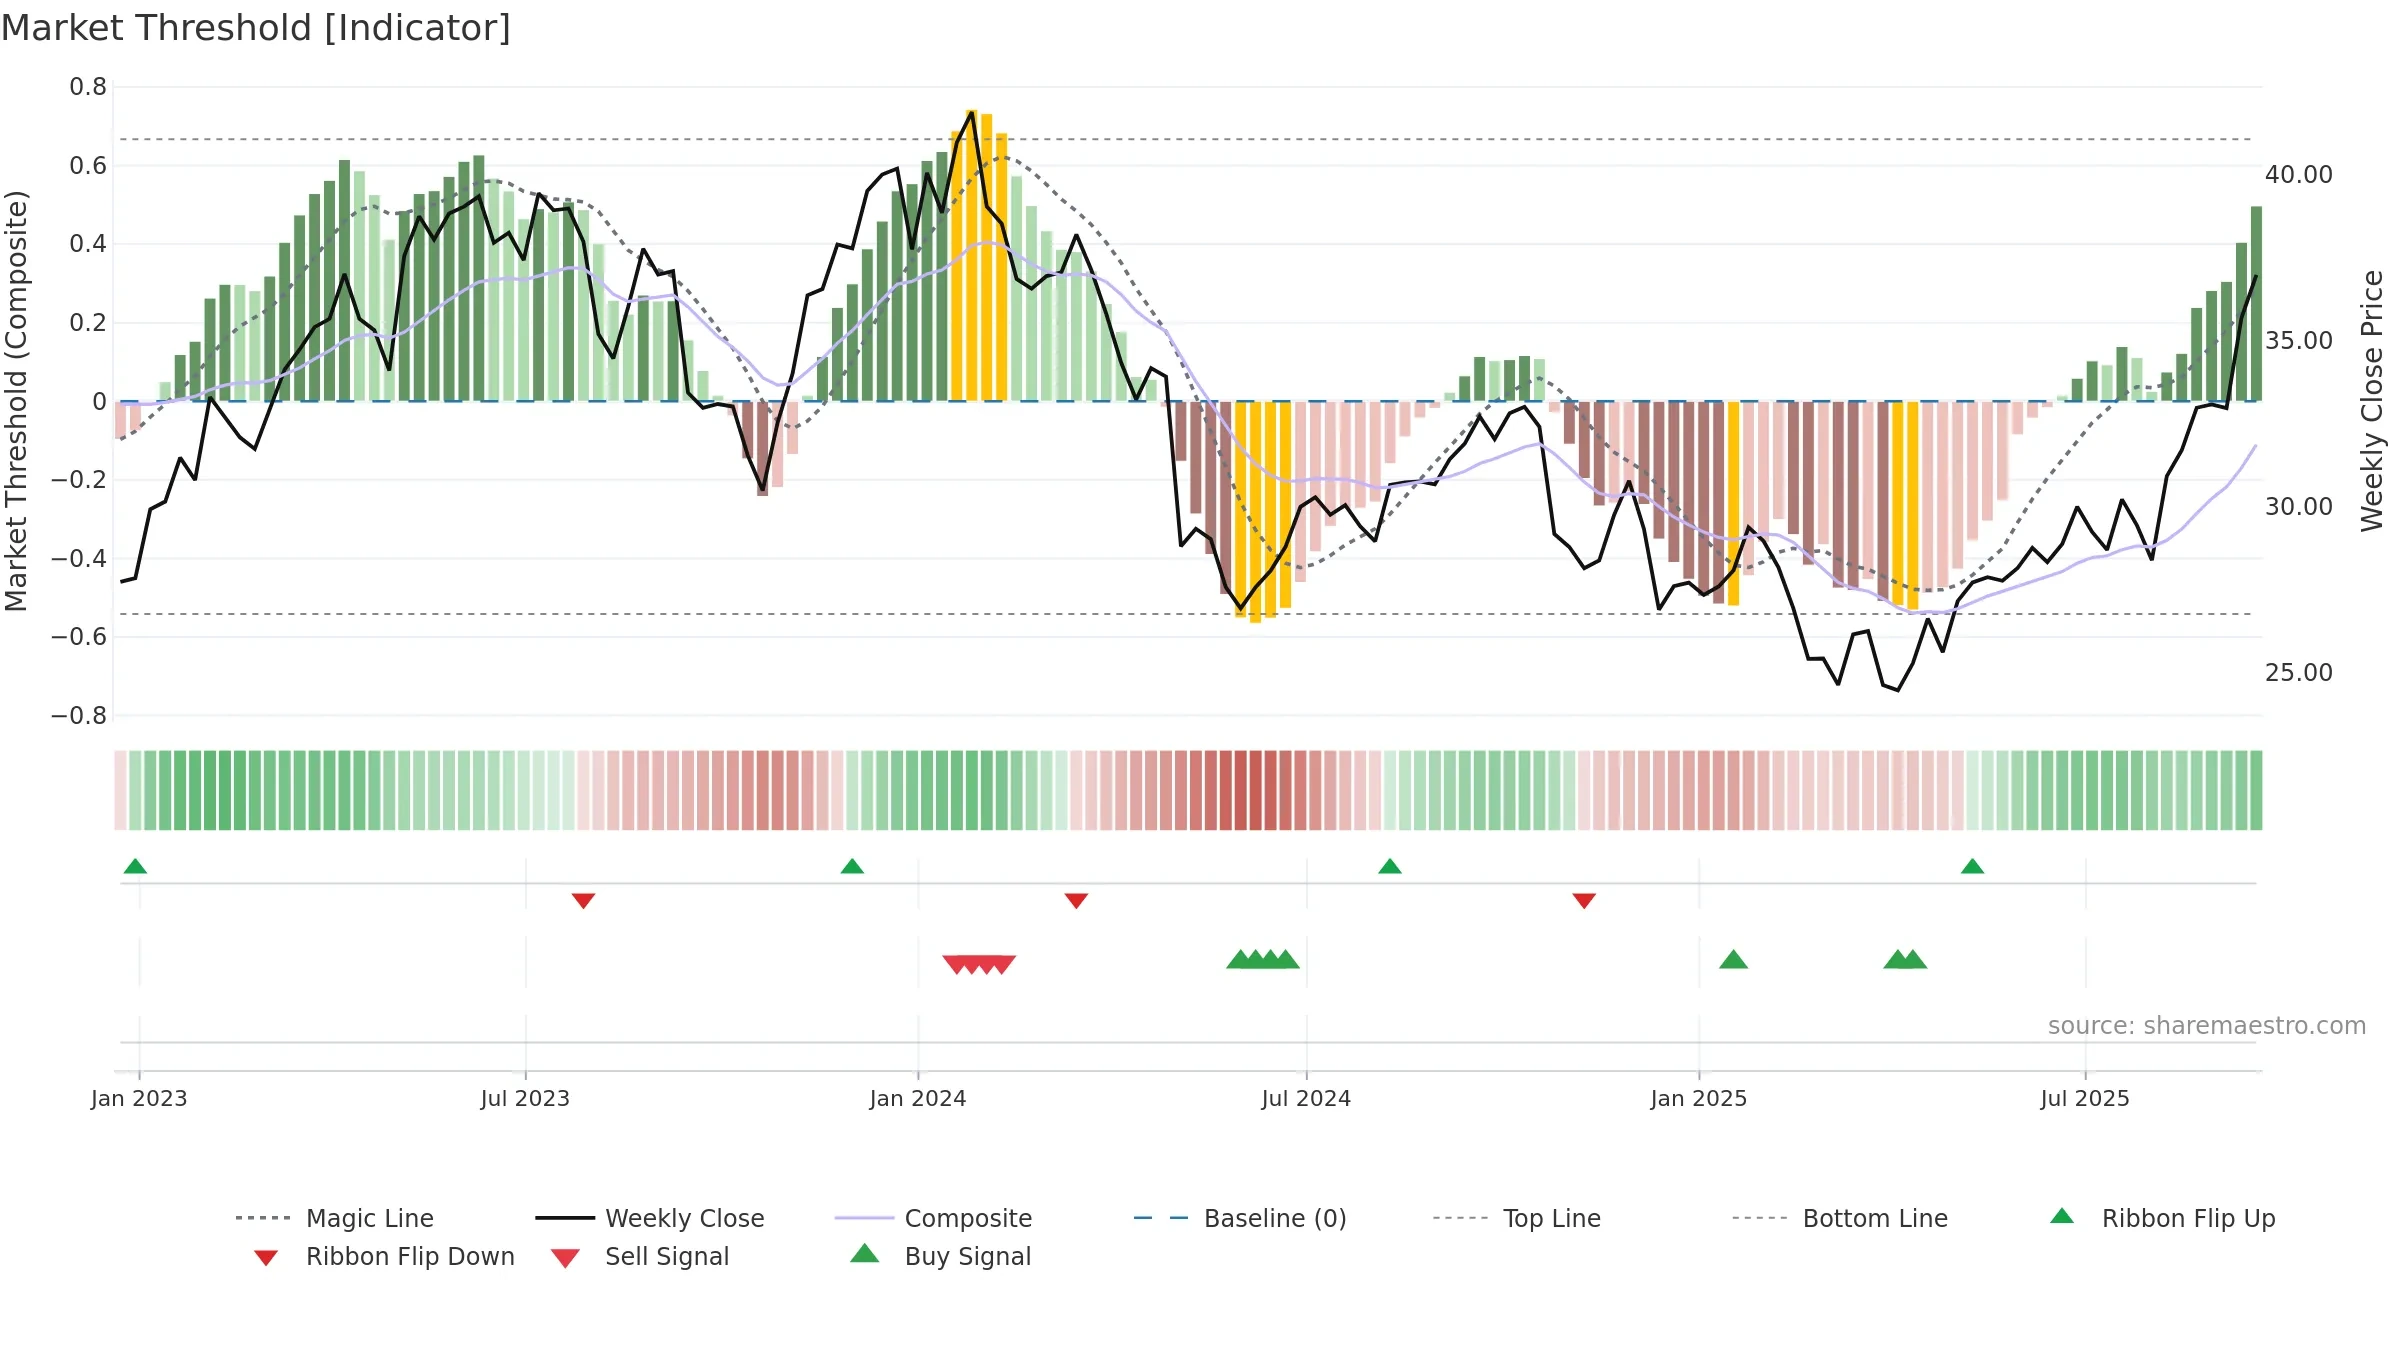Click the Buy Signal marker just after Jan 2025
Image resolution: width=2400 pixels, height=1350 pixels.
pos(1733,959)
